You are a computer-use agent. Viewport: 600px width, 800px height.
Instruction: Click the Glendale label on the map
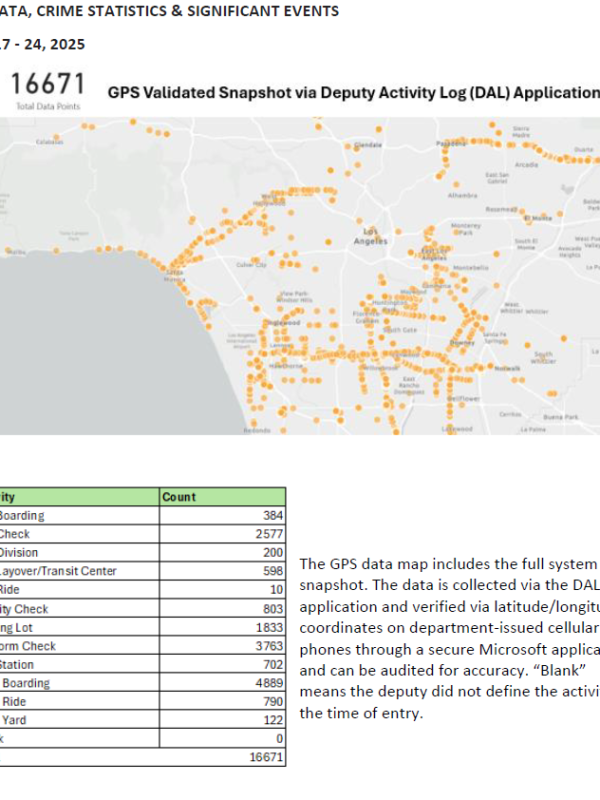pyautogui.click(x=368, y=145)
